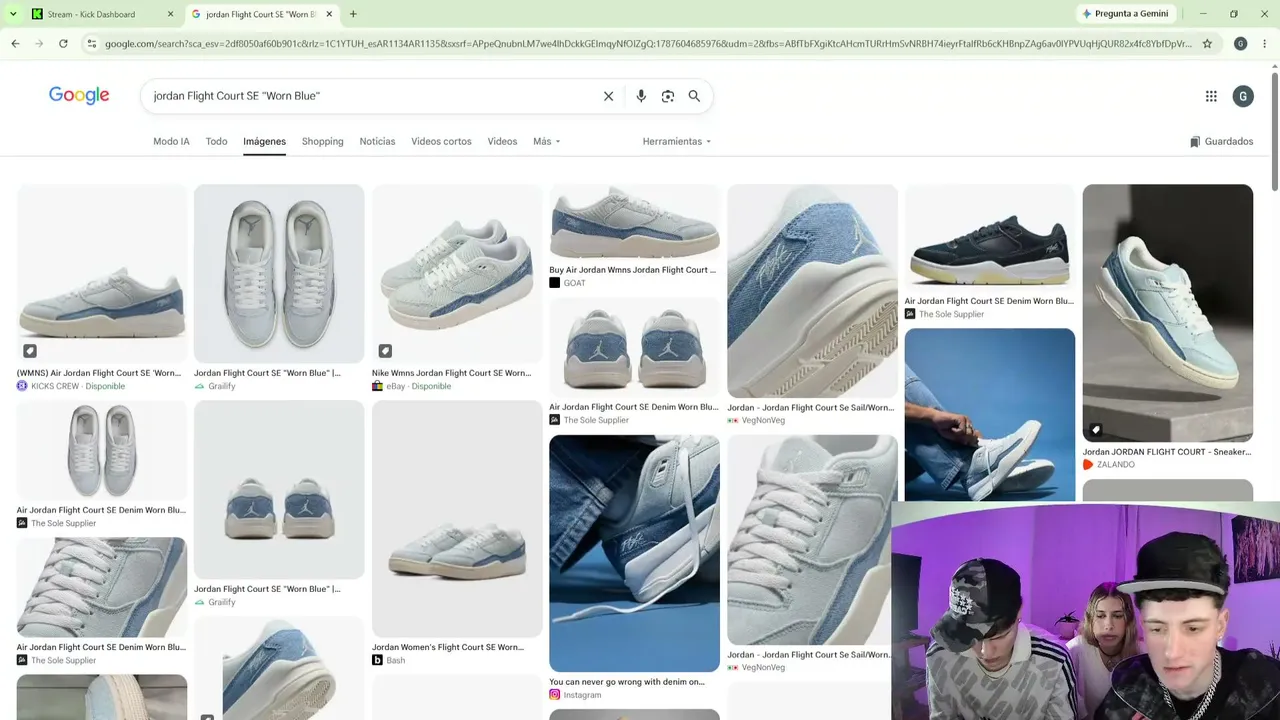The height and width of the screenshot is (720, 1280).
Task: Open the tab search dropdown
Action: pyautogui.click(x=13, y=14)
